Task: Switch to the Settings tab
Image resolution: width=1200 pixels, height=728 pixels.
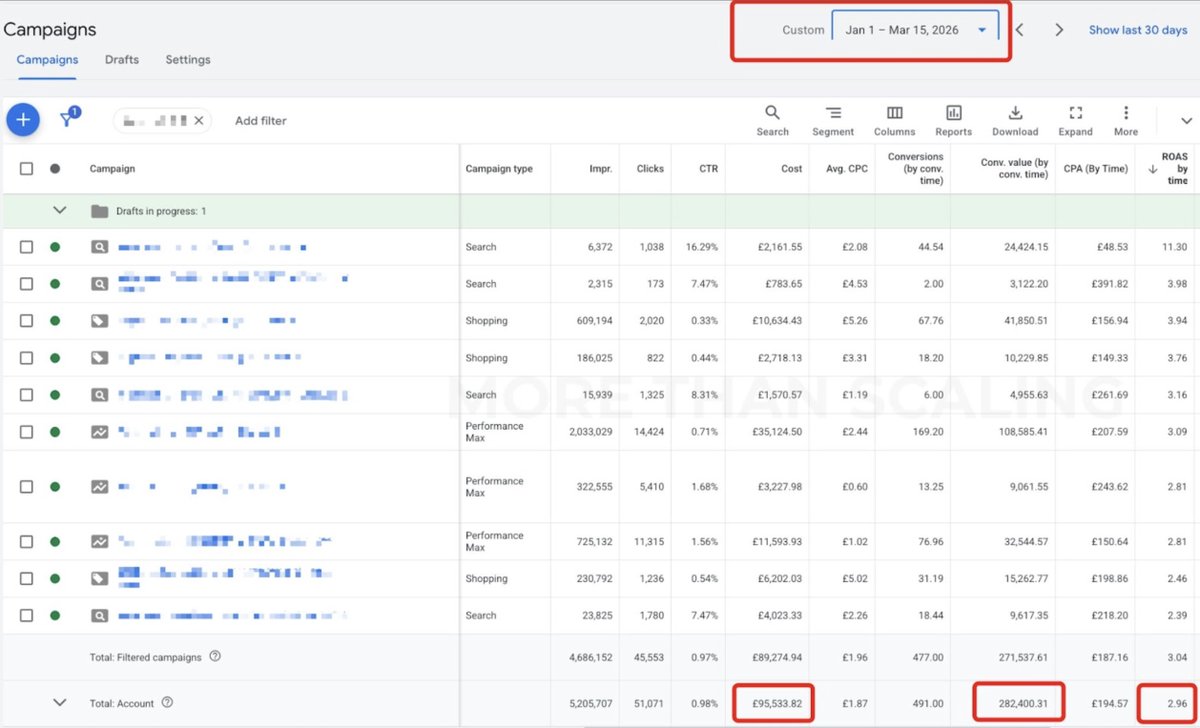Action: coord(188,59)
